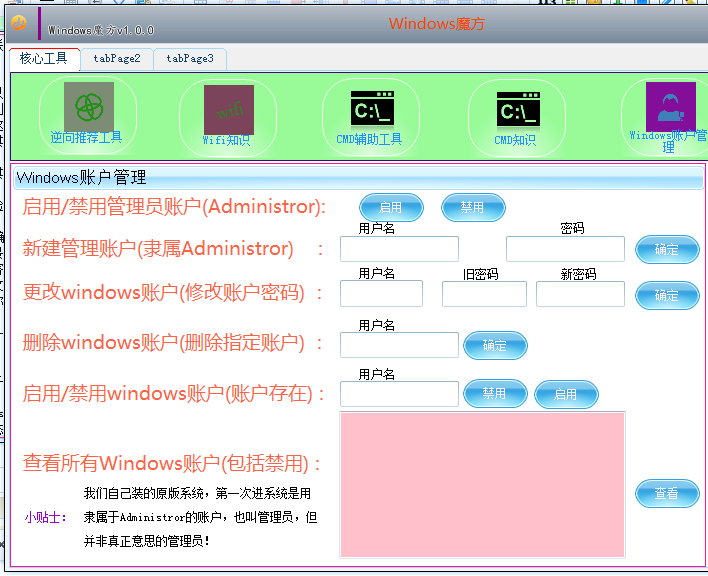The image size is (708, 576).
Task: Click 启用 for the specified Windows account
Action: [x=566, y=395]
